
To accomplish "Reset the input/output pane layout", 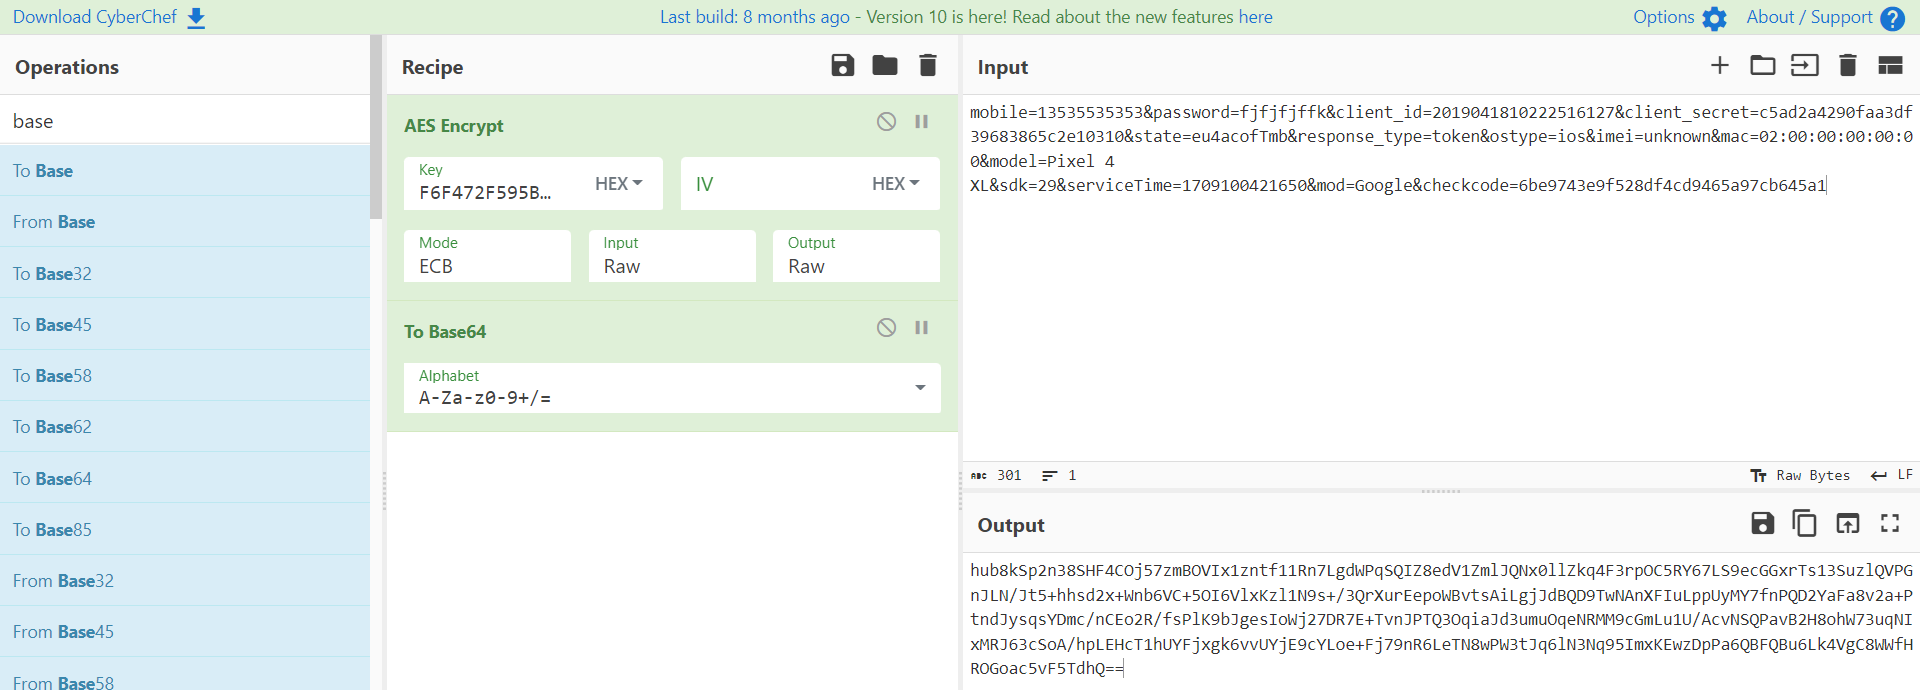I will [1890, 66].
